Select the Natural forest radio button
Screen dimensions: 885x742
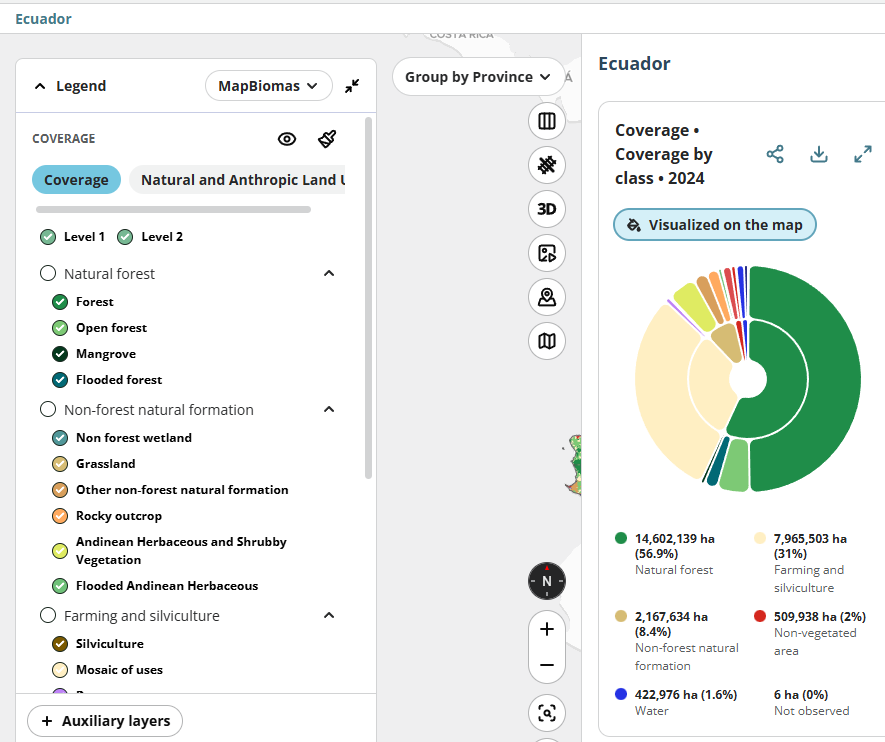click(x=48, y=274)
